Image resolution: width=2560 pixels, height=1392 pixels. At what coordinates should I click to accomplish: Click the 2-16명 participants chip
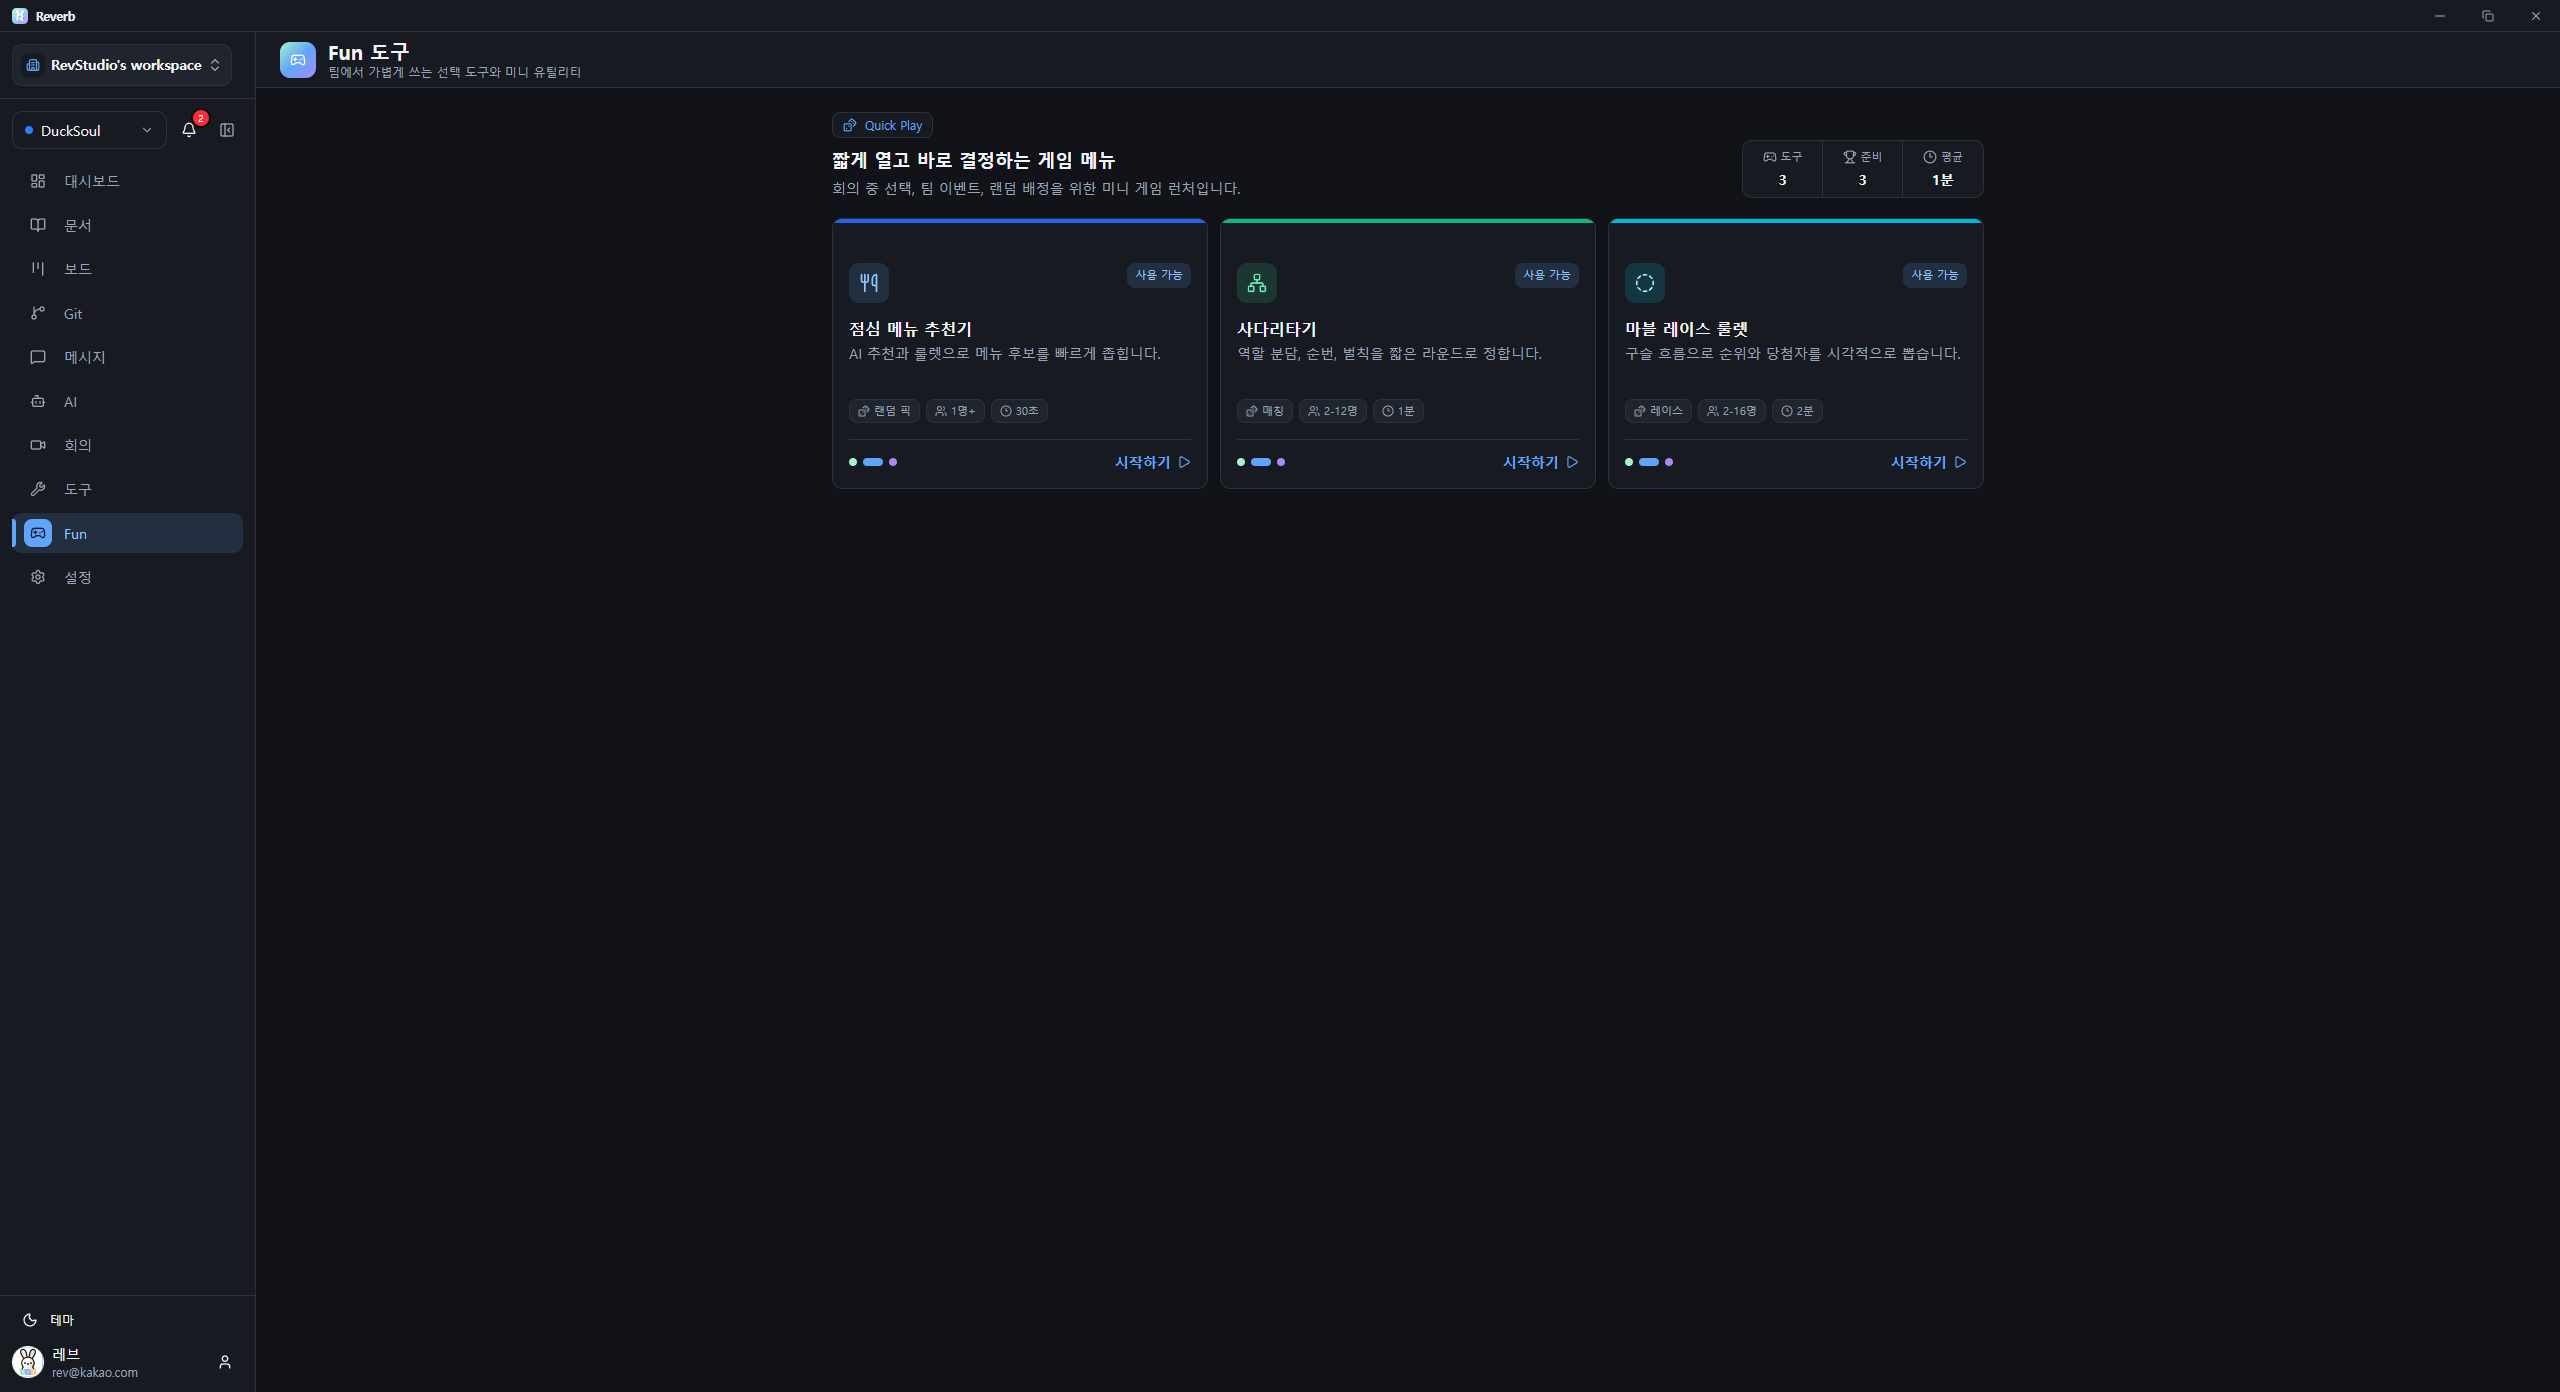point(1732,411)
